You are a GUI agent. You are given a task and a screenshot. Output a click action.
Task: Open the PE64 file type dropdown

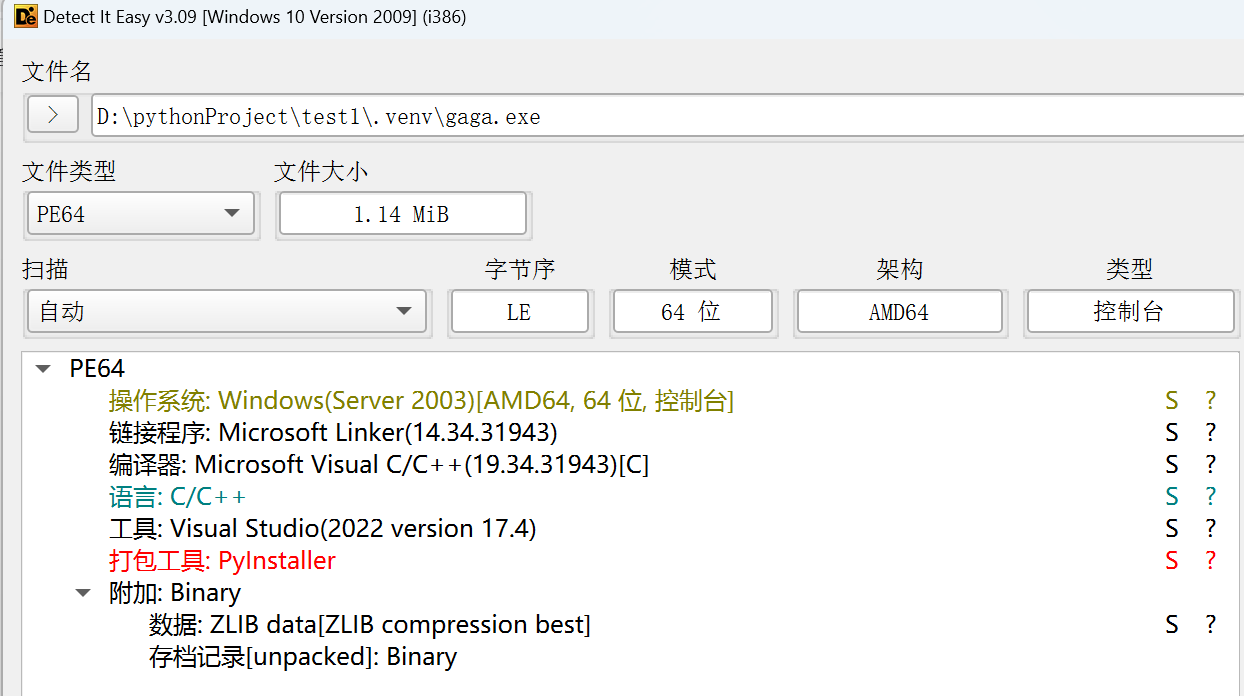tap(140, 213)
